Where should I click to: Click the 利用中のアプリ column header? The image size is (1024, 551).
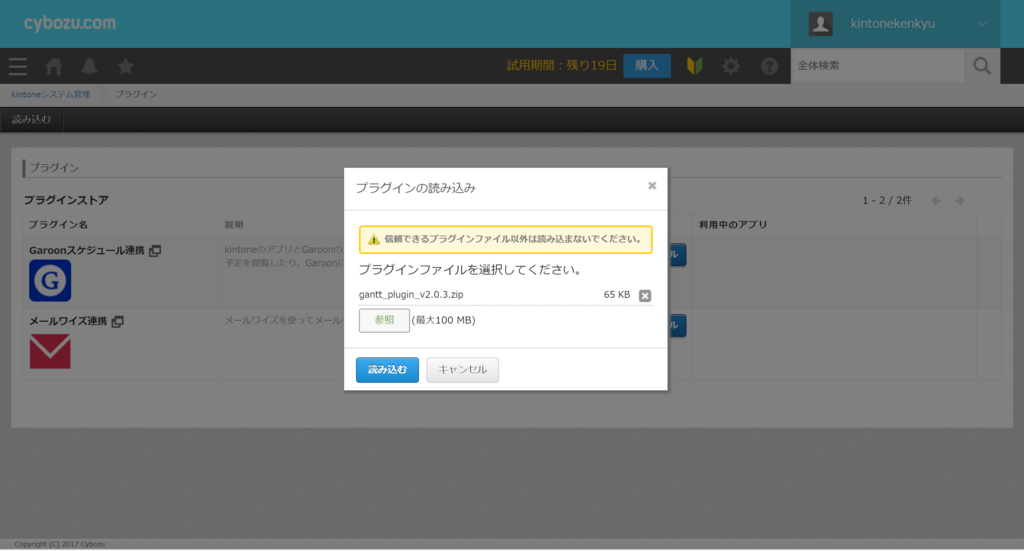tap(733, 225)
